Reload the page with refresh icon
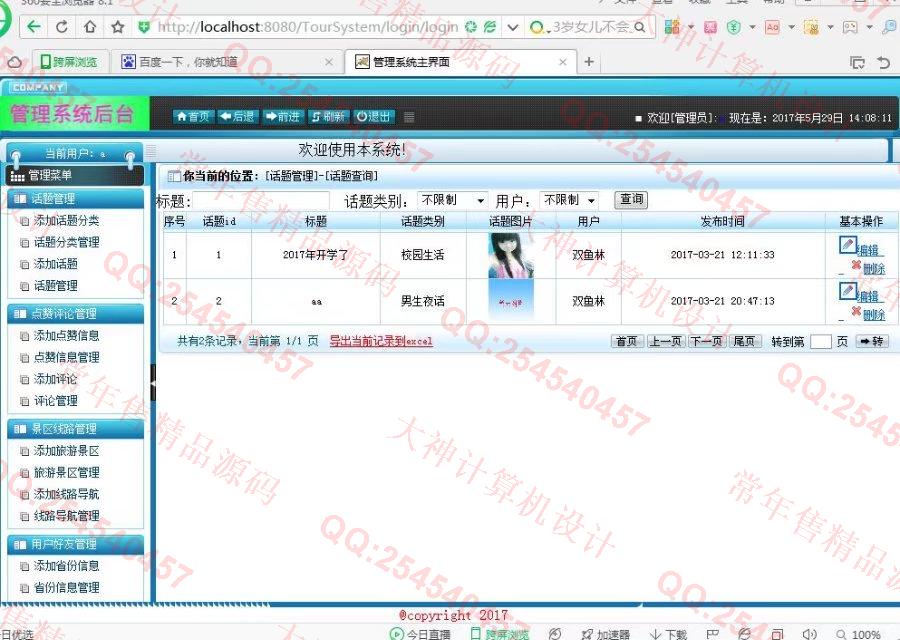The width and height of the screenshot is (900, 640). tap(62, 27)
